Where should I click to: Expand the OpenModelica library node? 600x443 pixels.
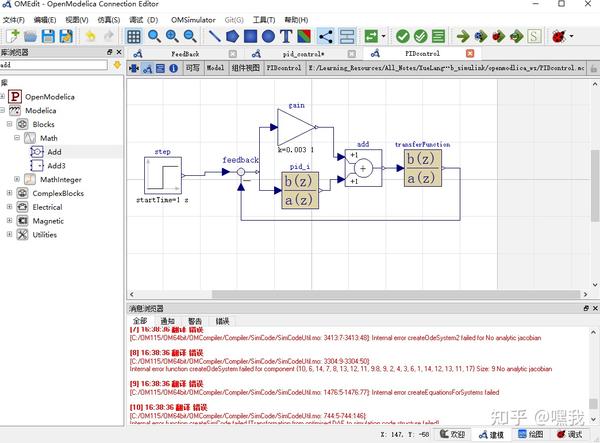pos(3,96)
